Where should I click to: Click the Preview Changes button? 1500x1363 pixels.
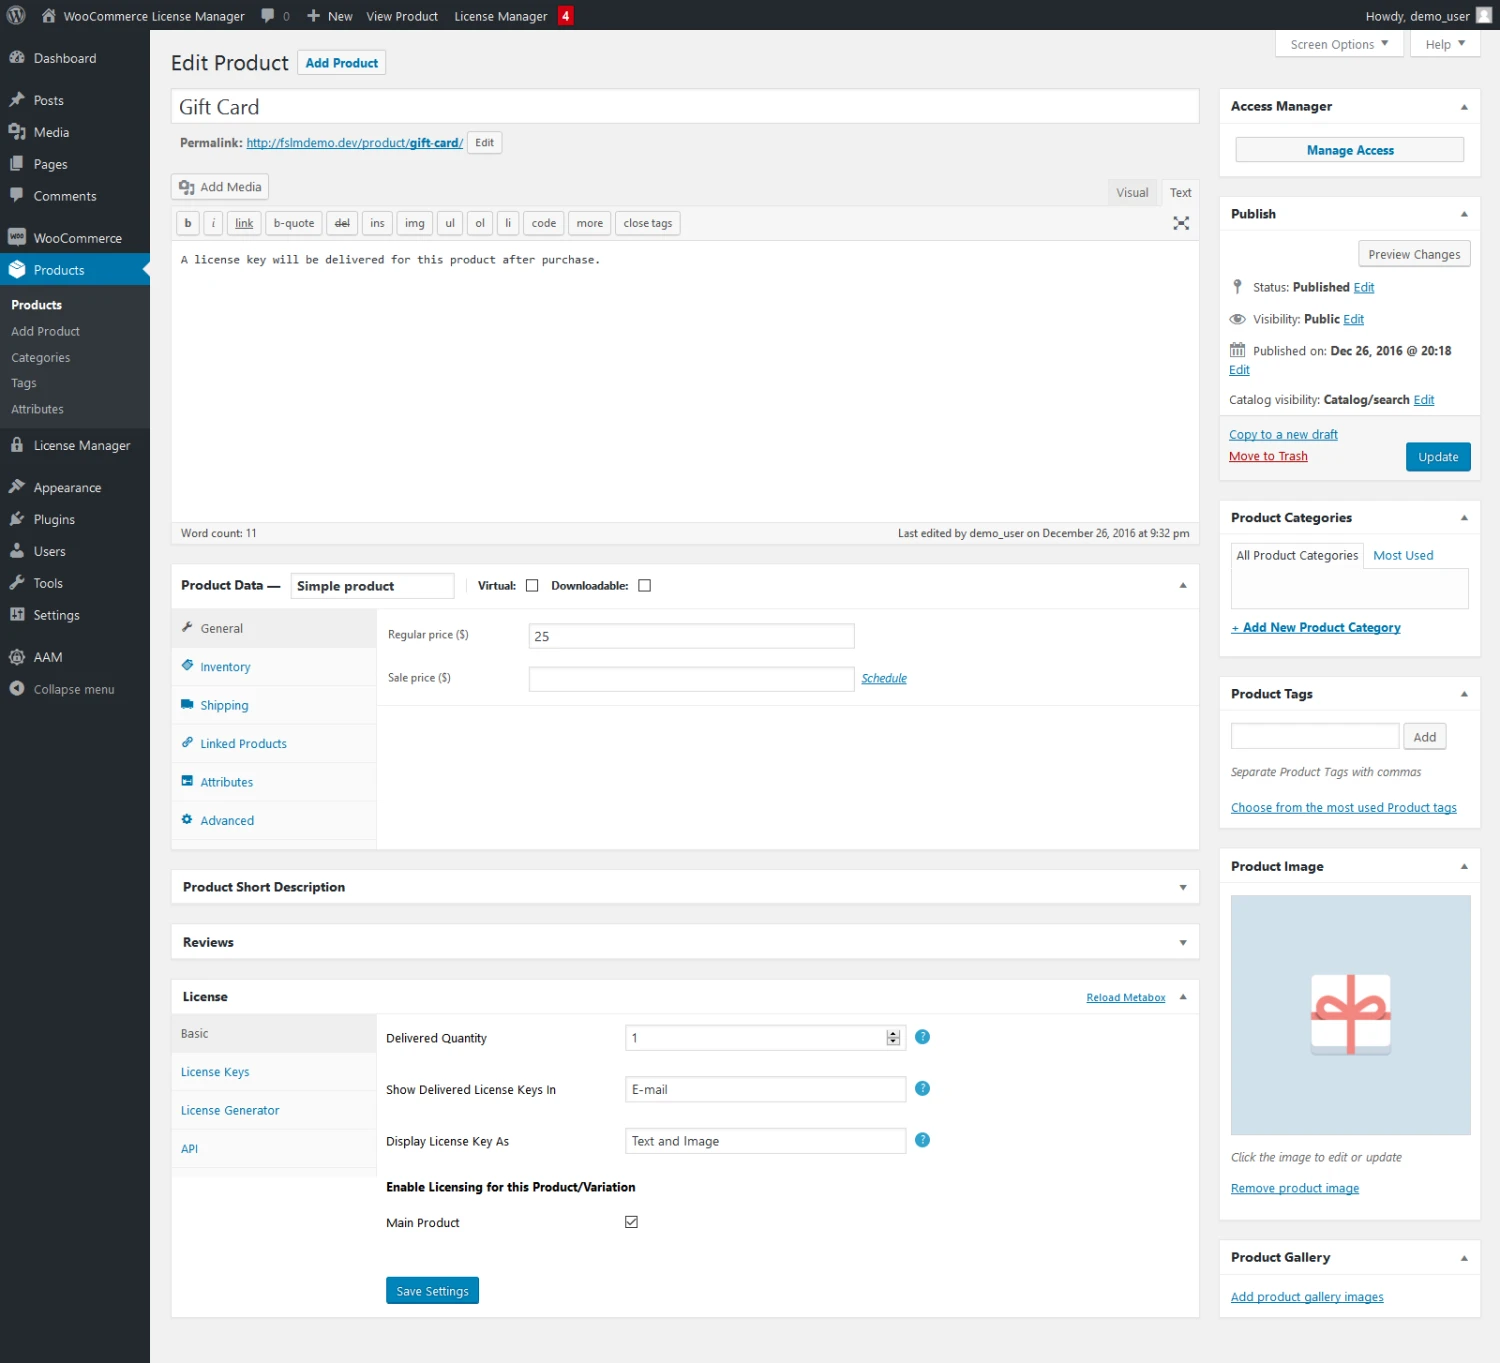(1414, 254)
